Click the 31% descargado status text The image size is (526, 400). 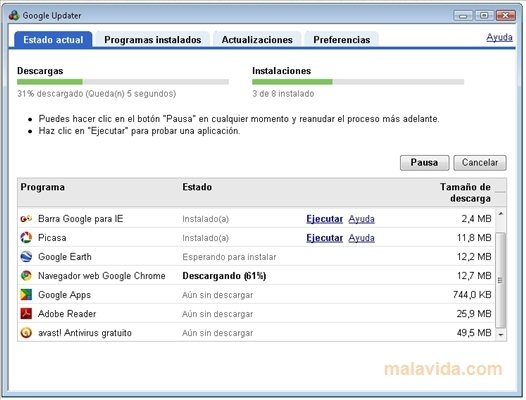(x=97, y=94)
